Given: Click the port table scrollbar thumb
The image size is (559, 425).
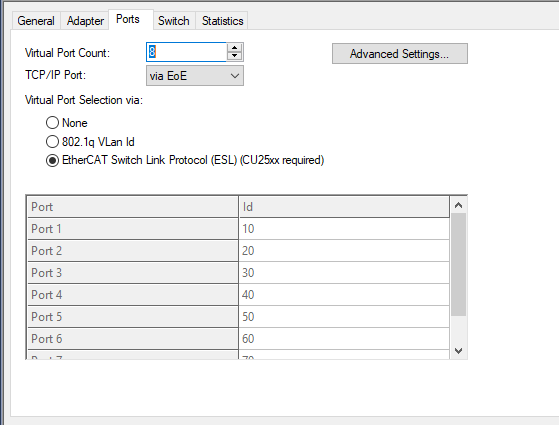Looking at the screenshot, I should tap(458, 265).
